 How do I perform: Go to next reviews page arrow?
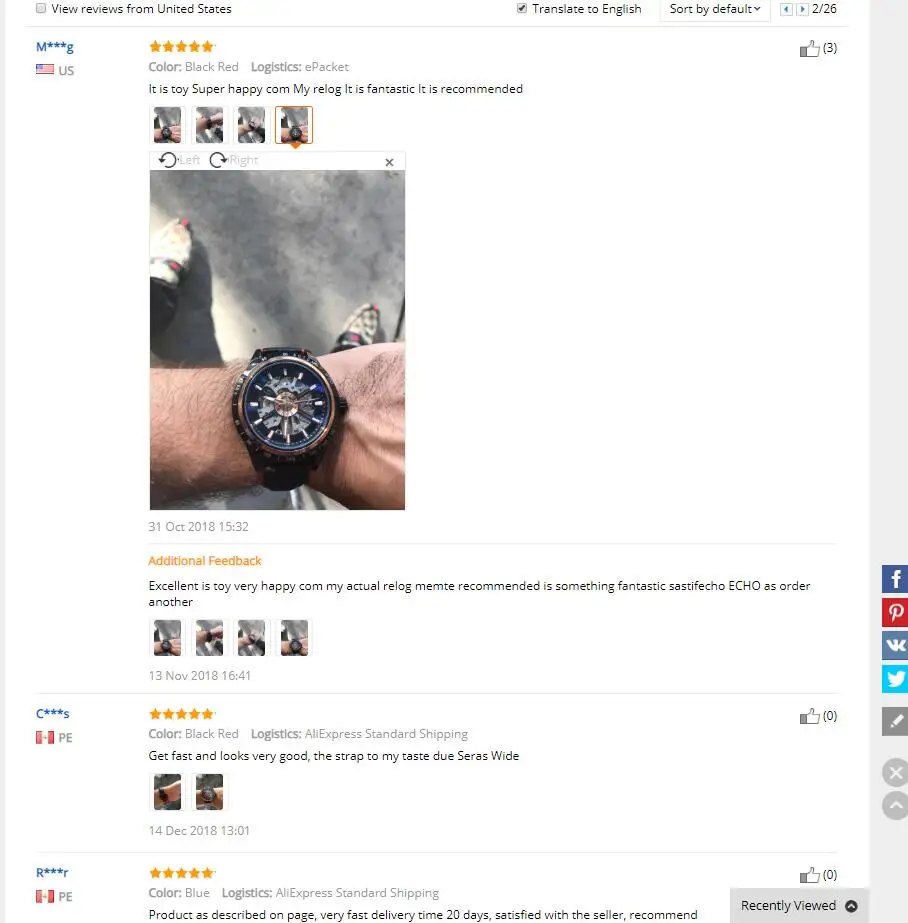[x=802, y=9]
